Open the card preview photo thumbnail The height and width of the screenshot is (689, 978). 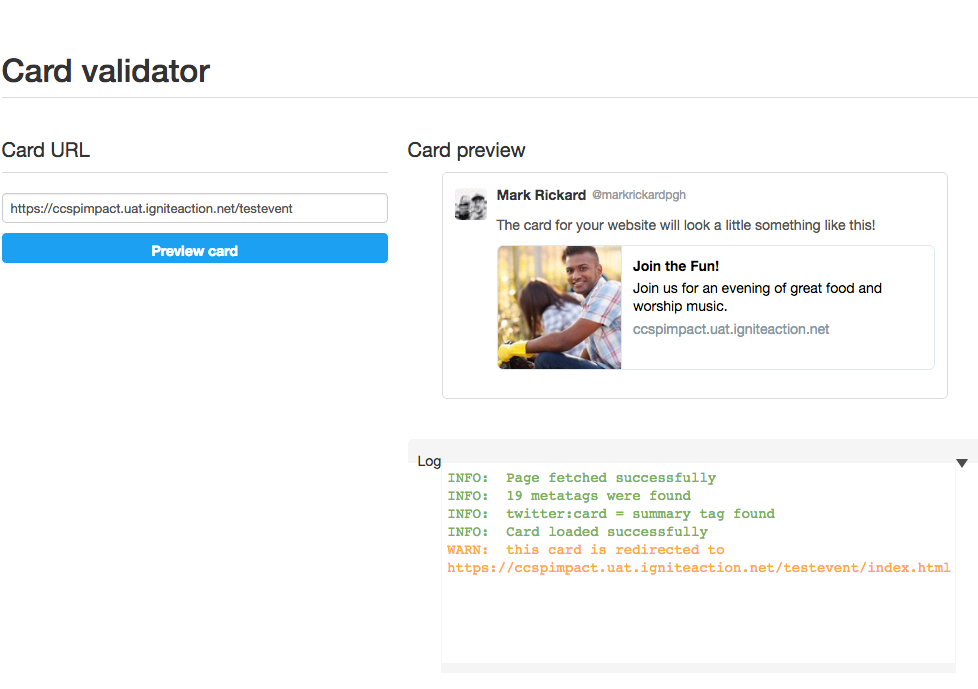pyautogui.click(x=559, y=307)
